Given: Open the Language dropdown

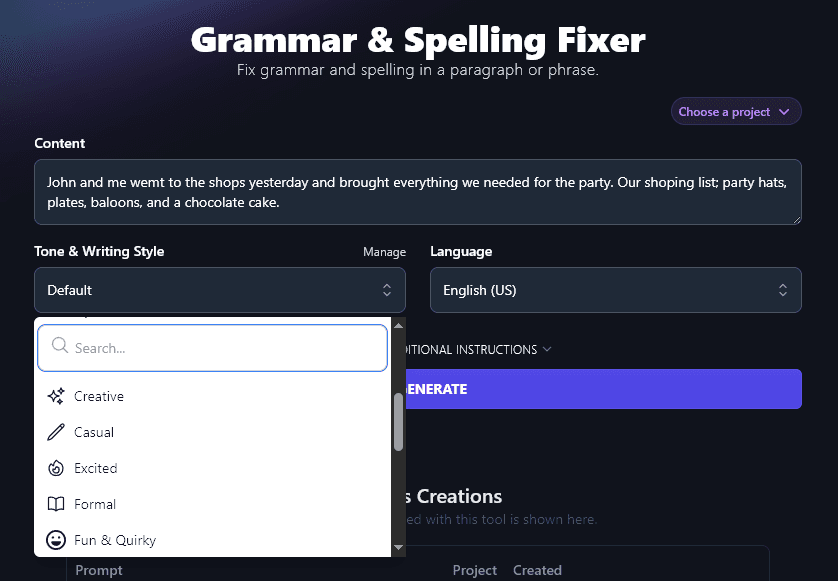Looking at the screenshot, I should click(615, 289).
